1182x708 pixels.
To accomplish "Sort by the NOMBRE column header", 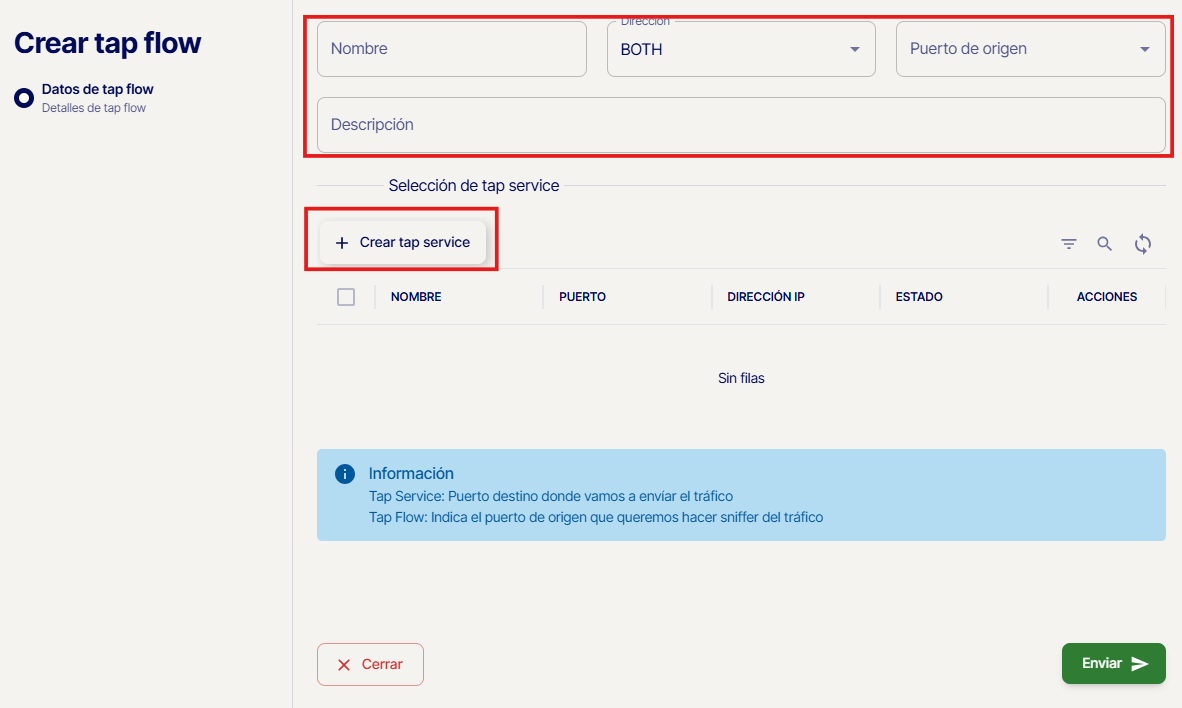I will click(x=416, y=297).
